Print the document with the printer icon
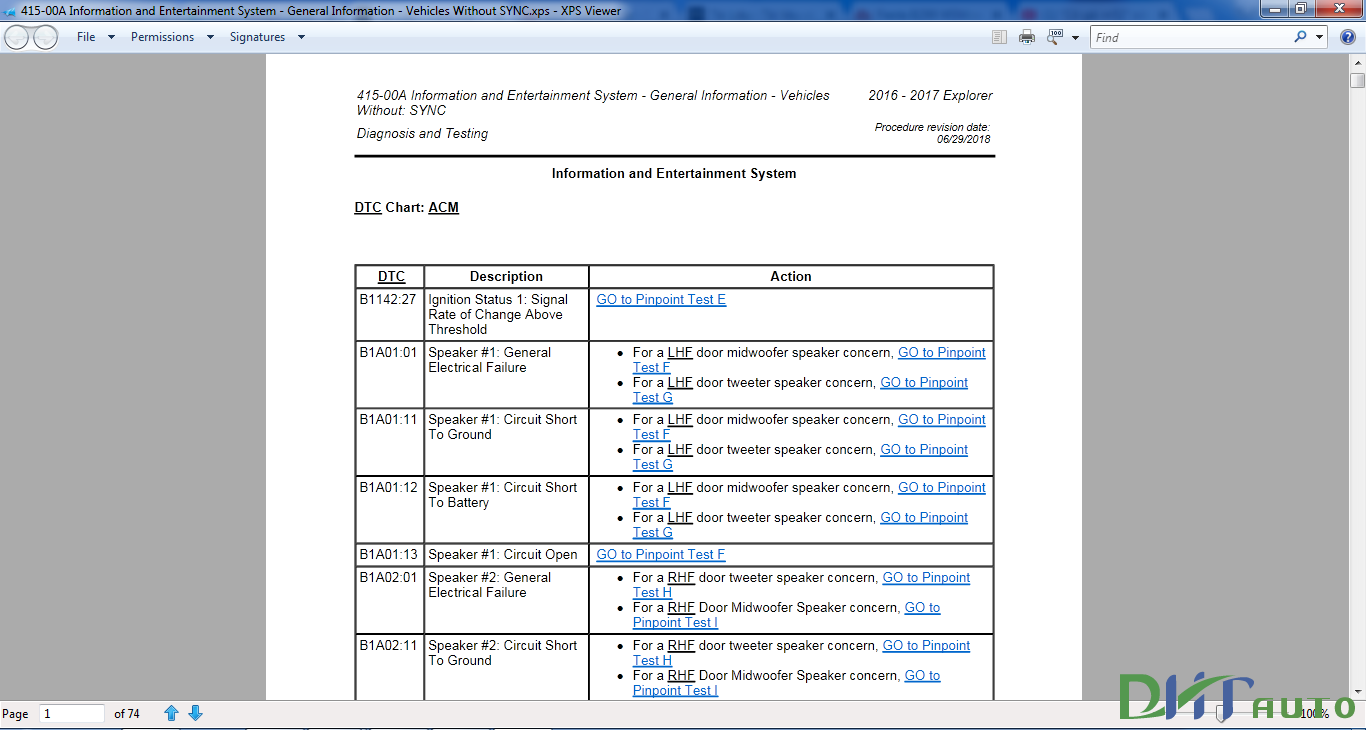Image resolution: width=1366 pixels, height=730 pixels. pos(1027,37)
